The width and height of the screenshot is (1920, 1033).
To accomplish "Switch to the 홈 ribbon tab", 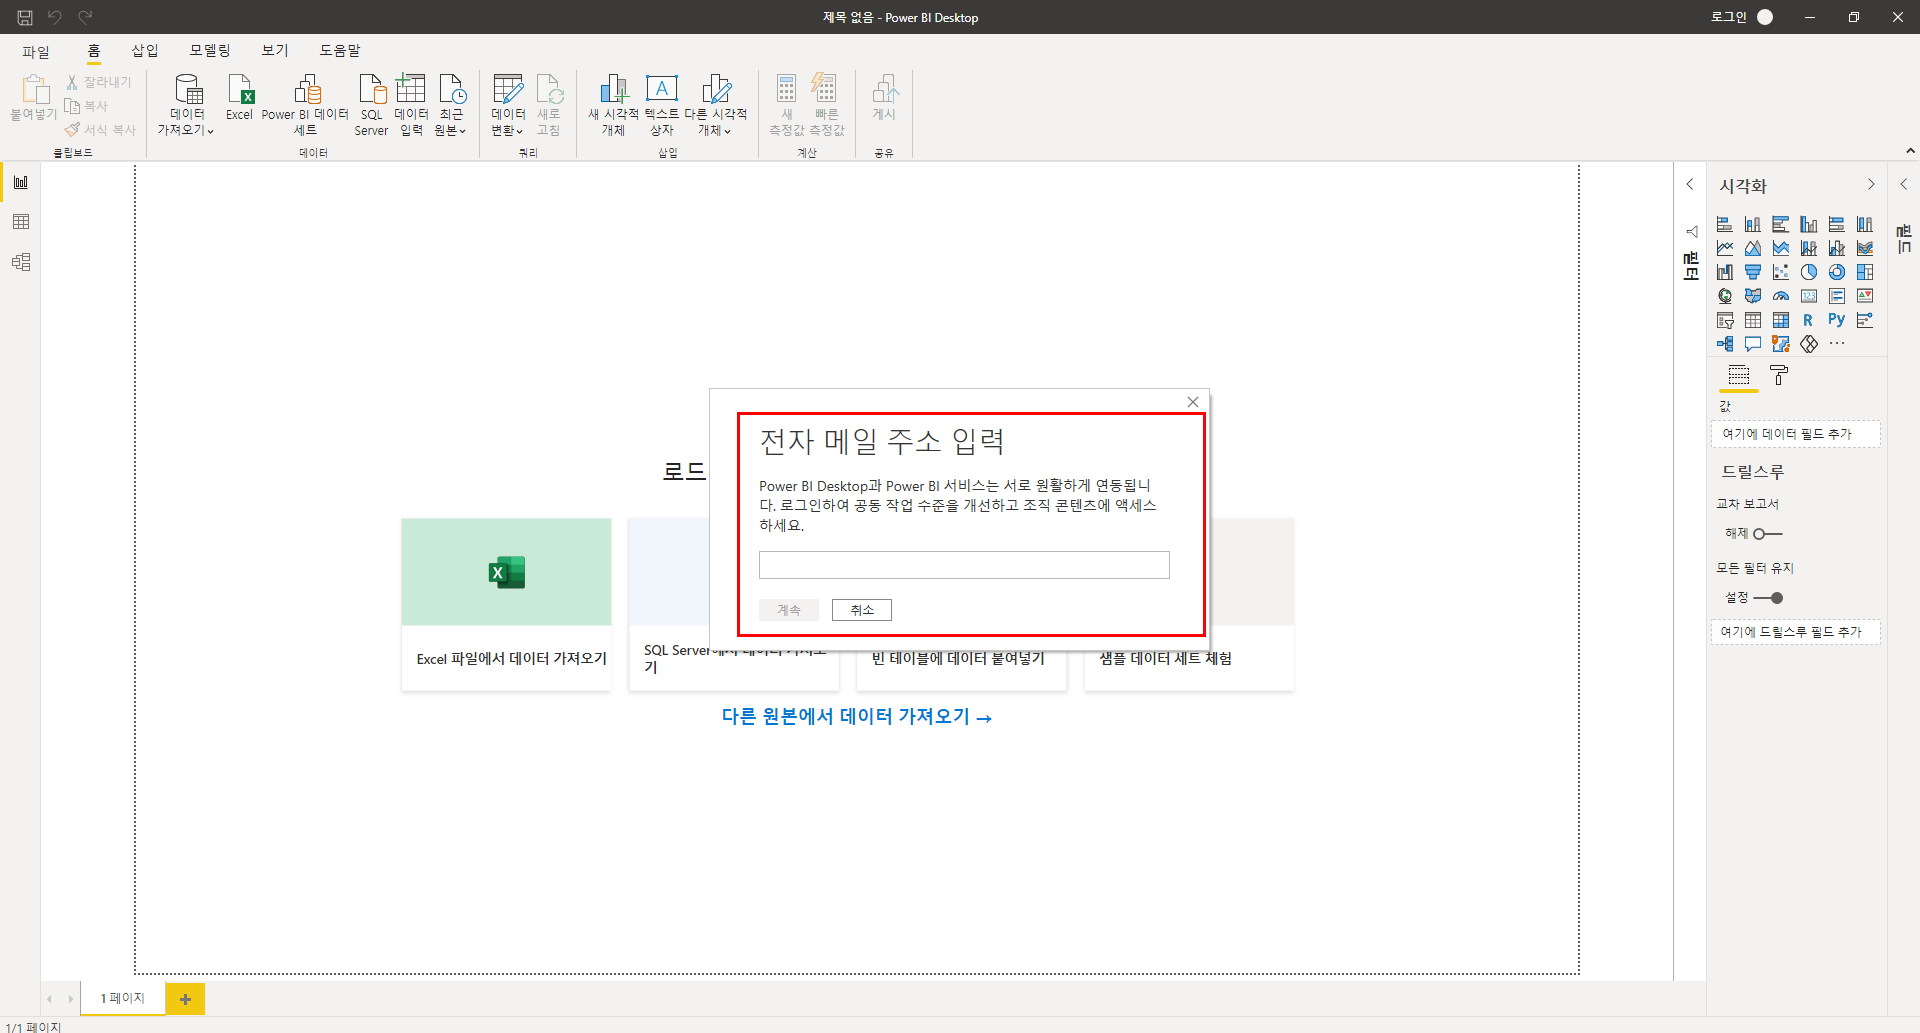I will pos(94,51).
